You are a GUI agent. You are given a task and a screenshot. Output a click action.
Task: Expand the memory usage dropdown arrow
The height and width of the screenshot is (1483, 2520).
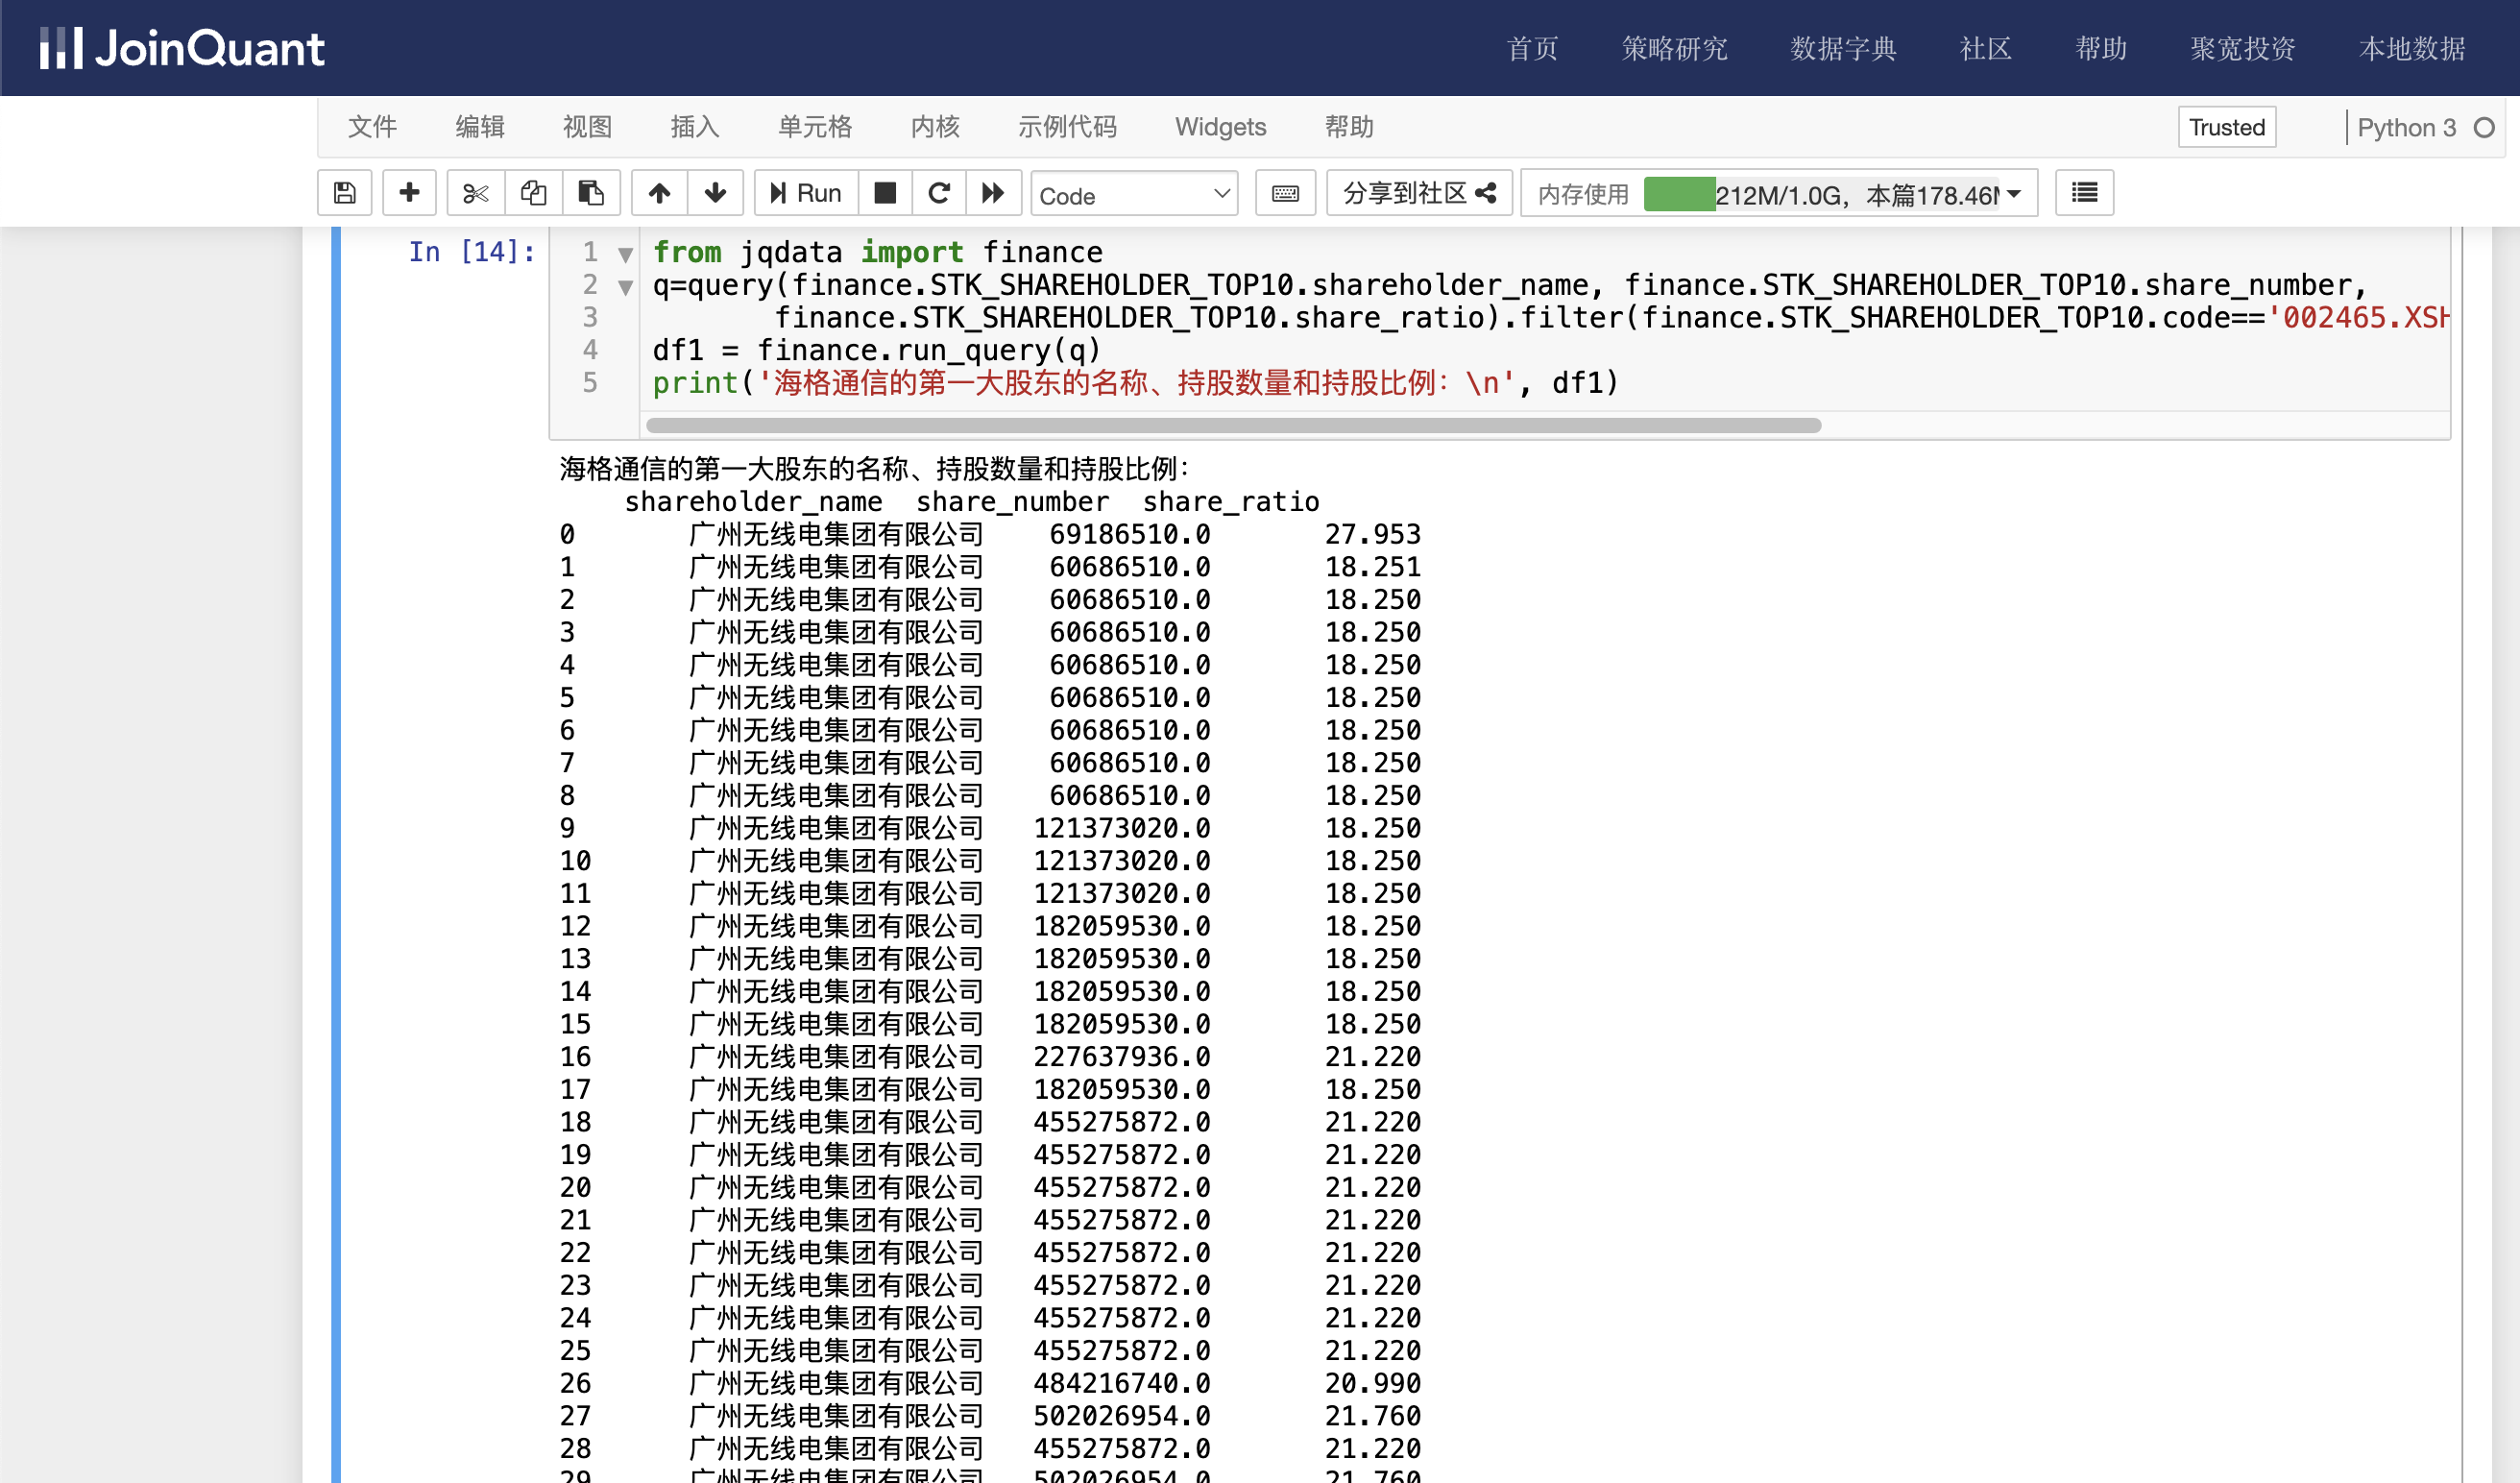pos(2014,194)
